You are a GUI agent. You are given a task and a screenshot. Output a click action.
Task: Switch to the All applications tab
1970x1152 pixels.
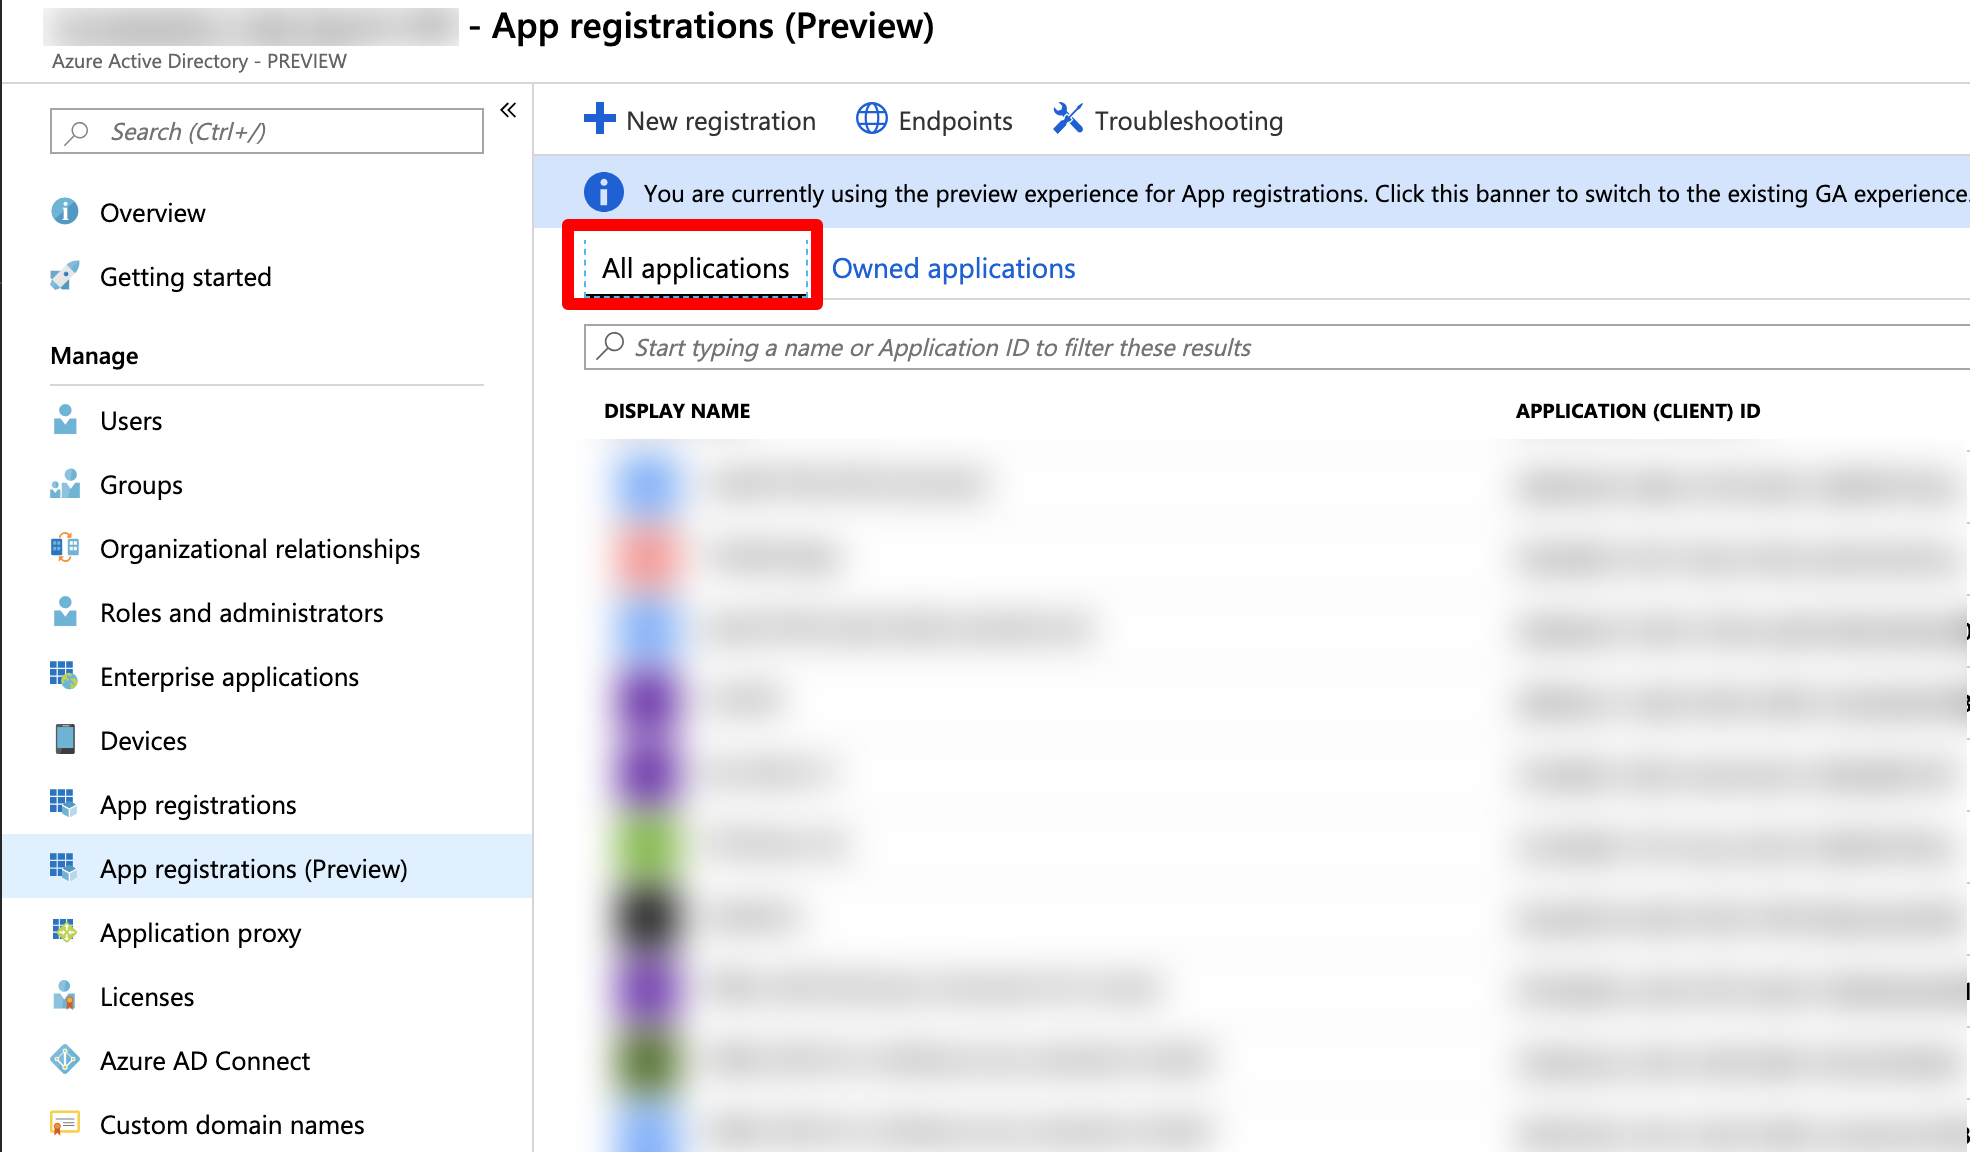(695, 268)
